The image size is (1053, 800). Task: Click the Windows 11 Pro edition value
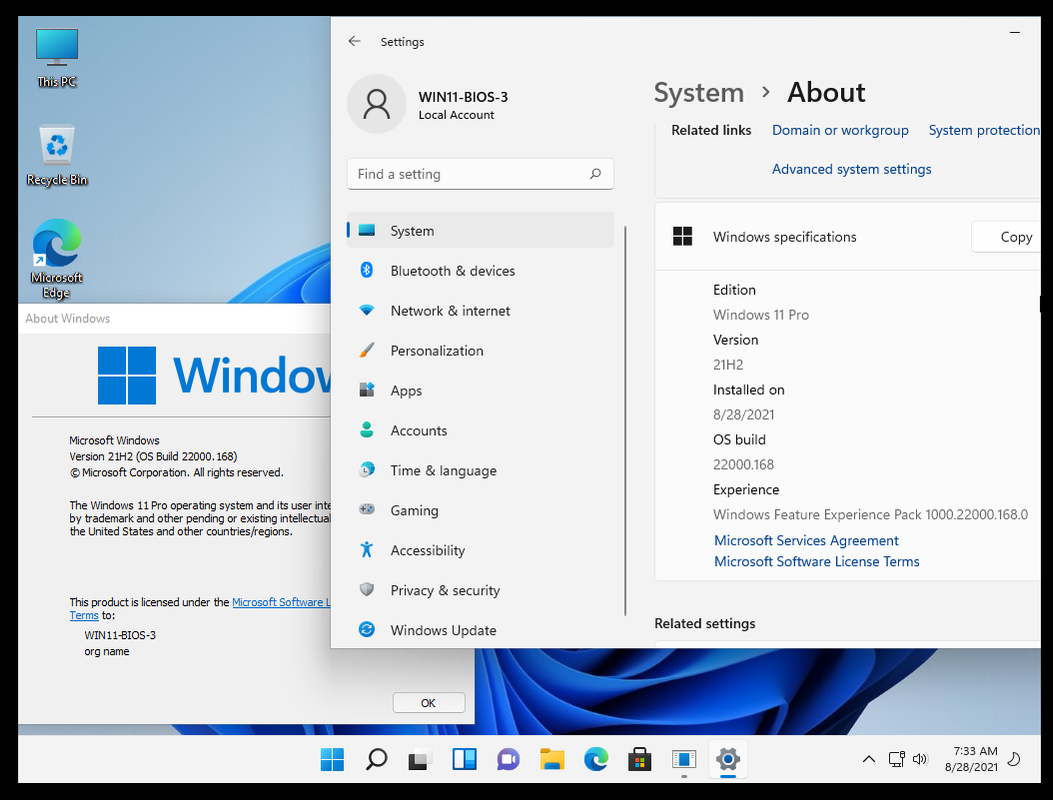point(761,314)
